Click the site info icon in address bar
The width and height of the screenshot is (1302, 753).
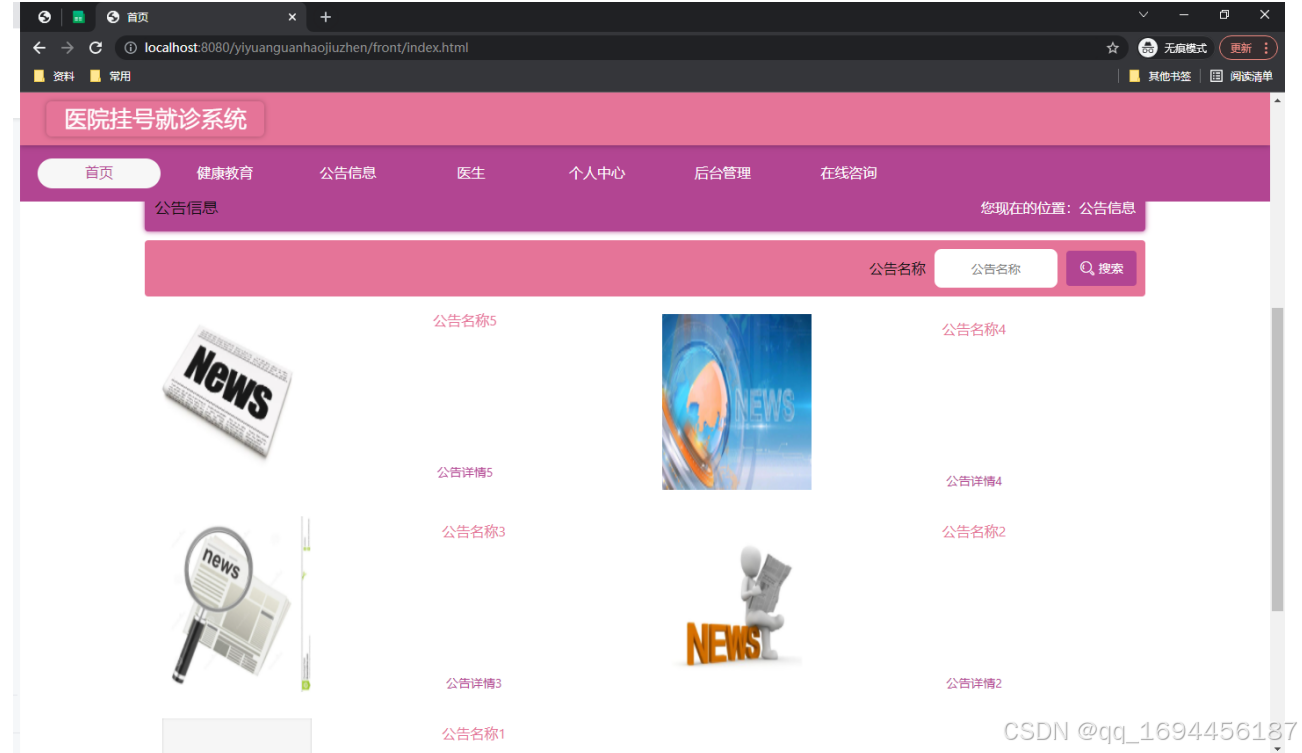[131, 48]
